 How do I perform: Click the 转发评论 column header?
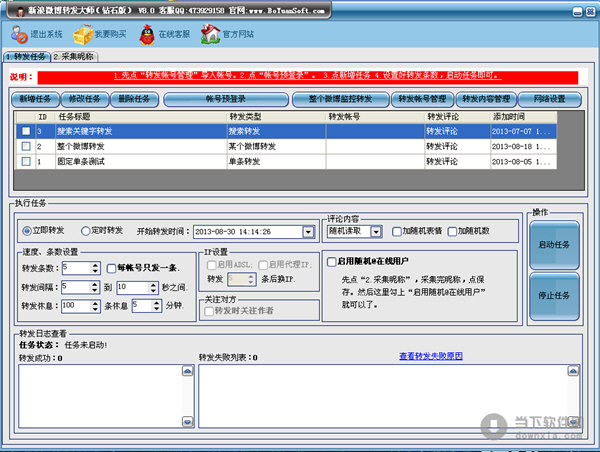(x=458, y=117)
